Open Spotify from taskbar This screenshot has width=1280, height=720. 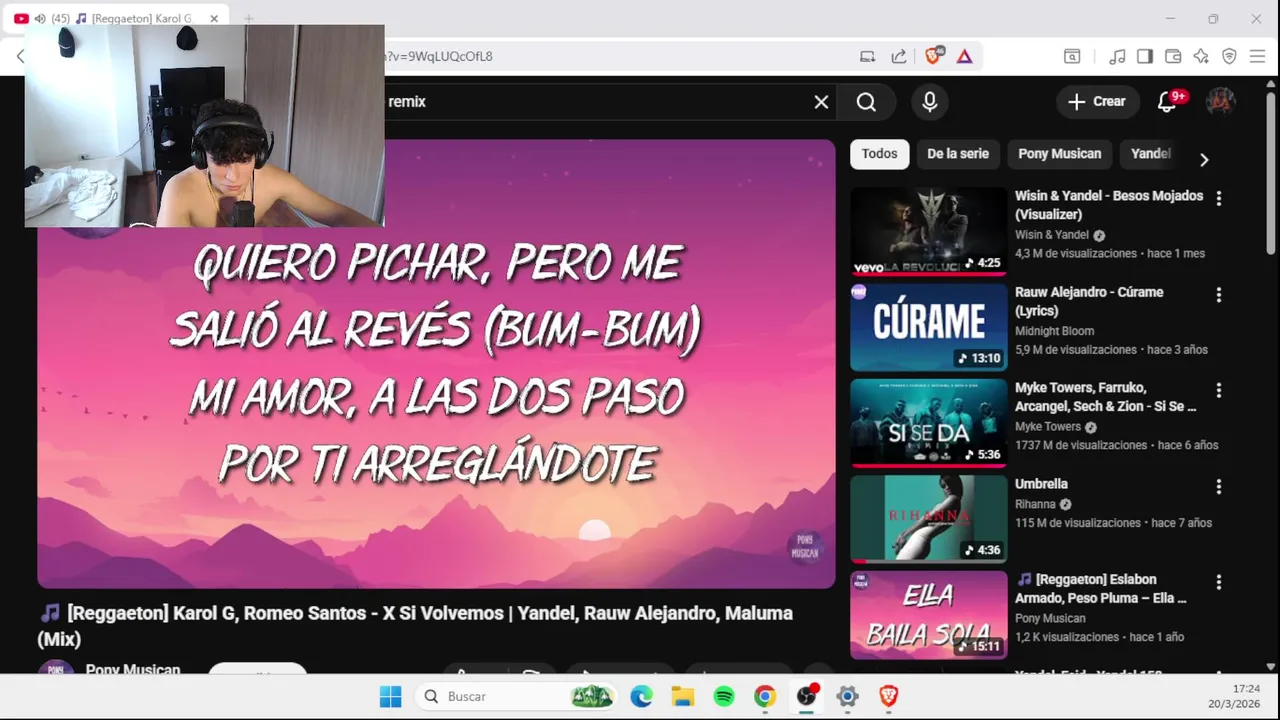(724, 697)
